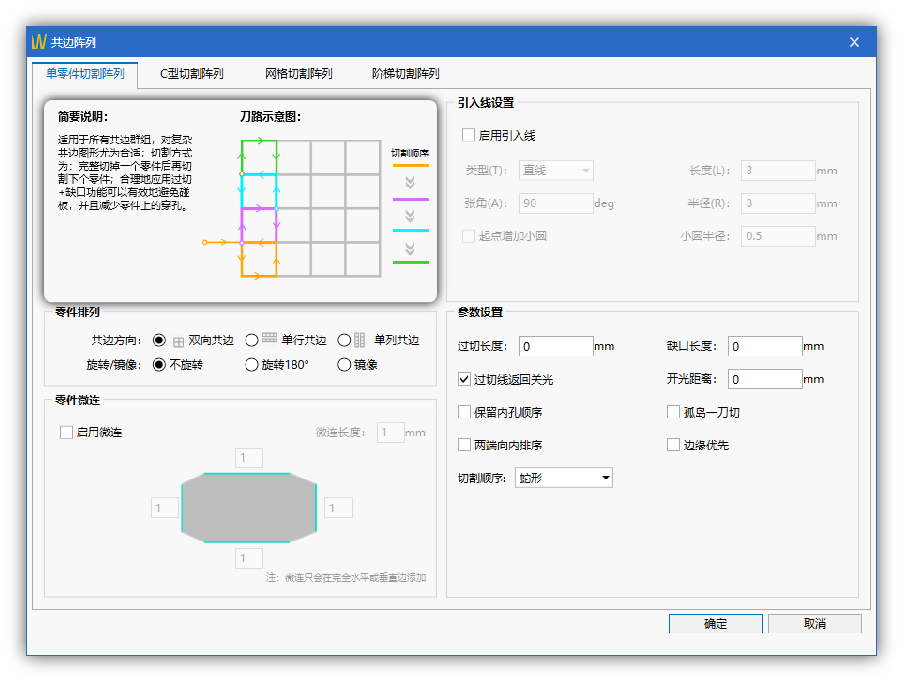Open the 切割顺序 dropdown
The width and height of the screenshot is (905, 683).
pos(564,478)
